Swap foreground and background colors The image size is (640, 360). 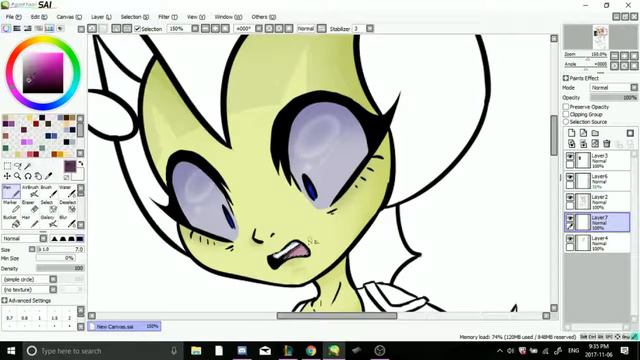(81, 164)
